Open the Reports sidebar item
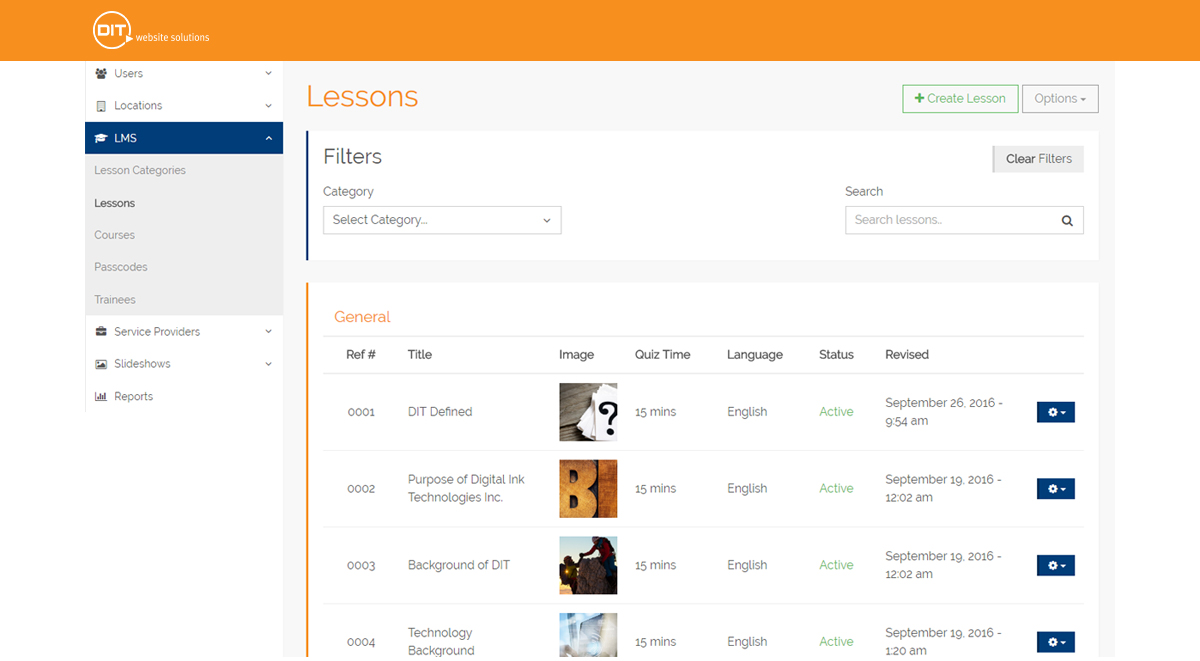The image size is (1200, 661). tap(133, 397)
